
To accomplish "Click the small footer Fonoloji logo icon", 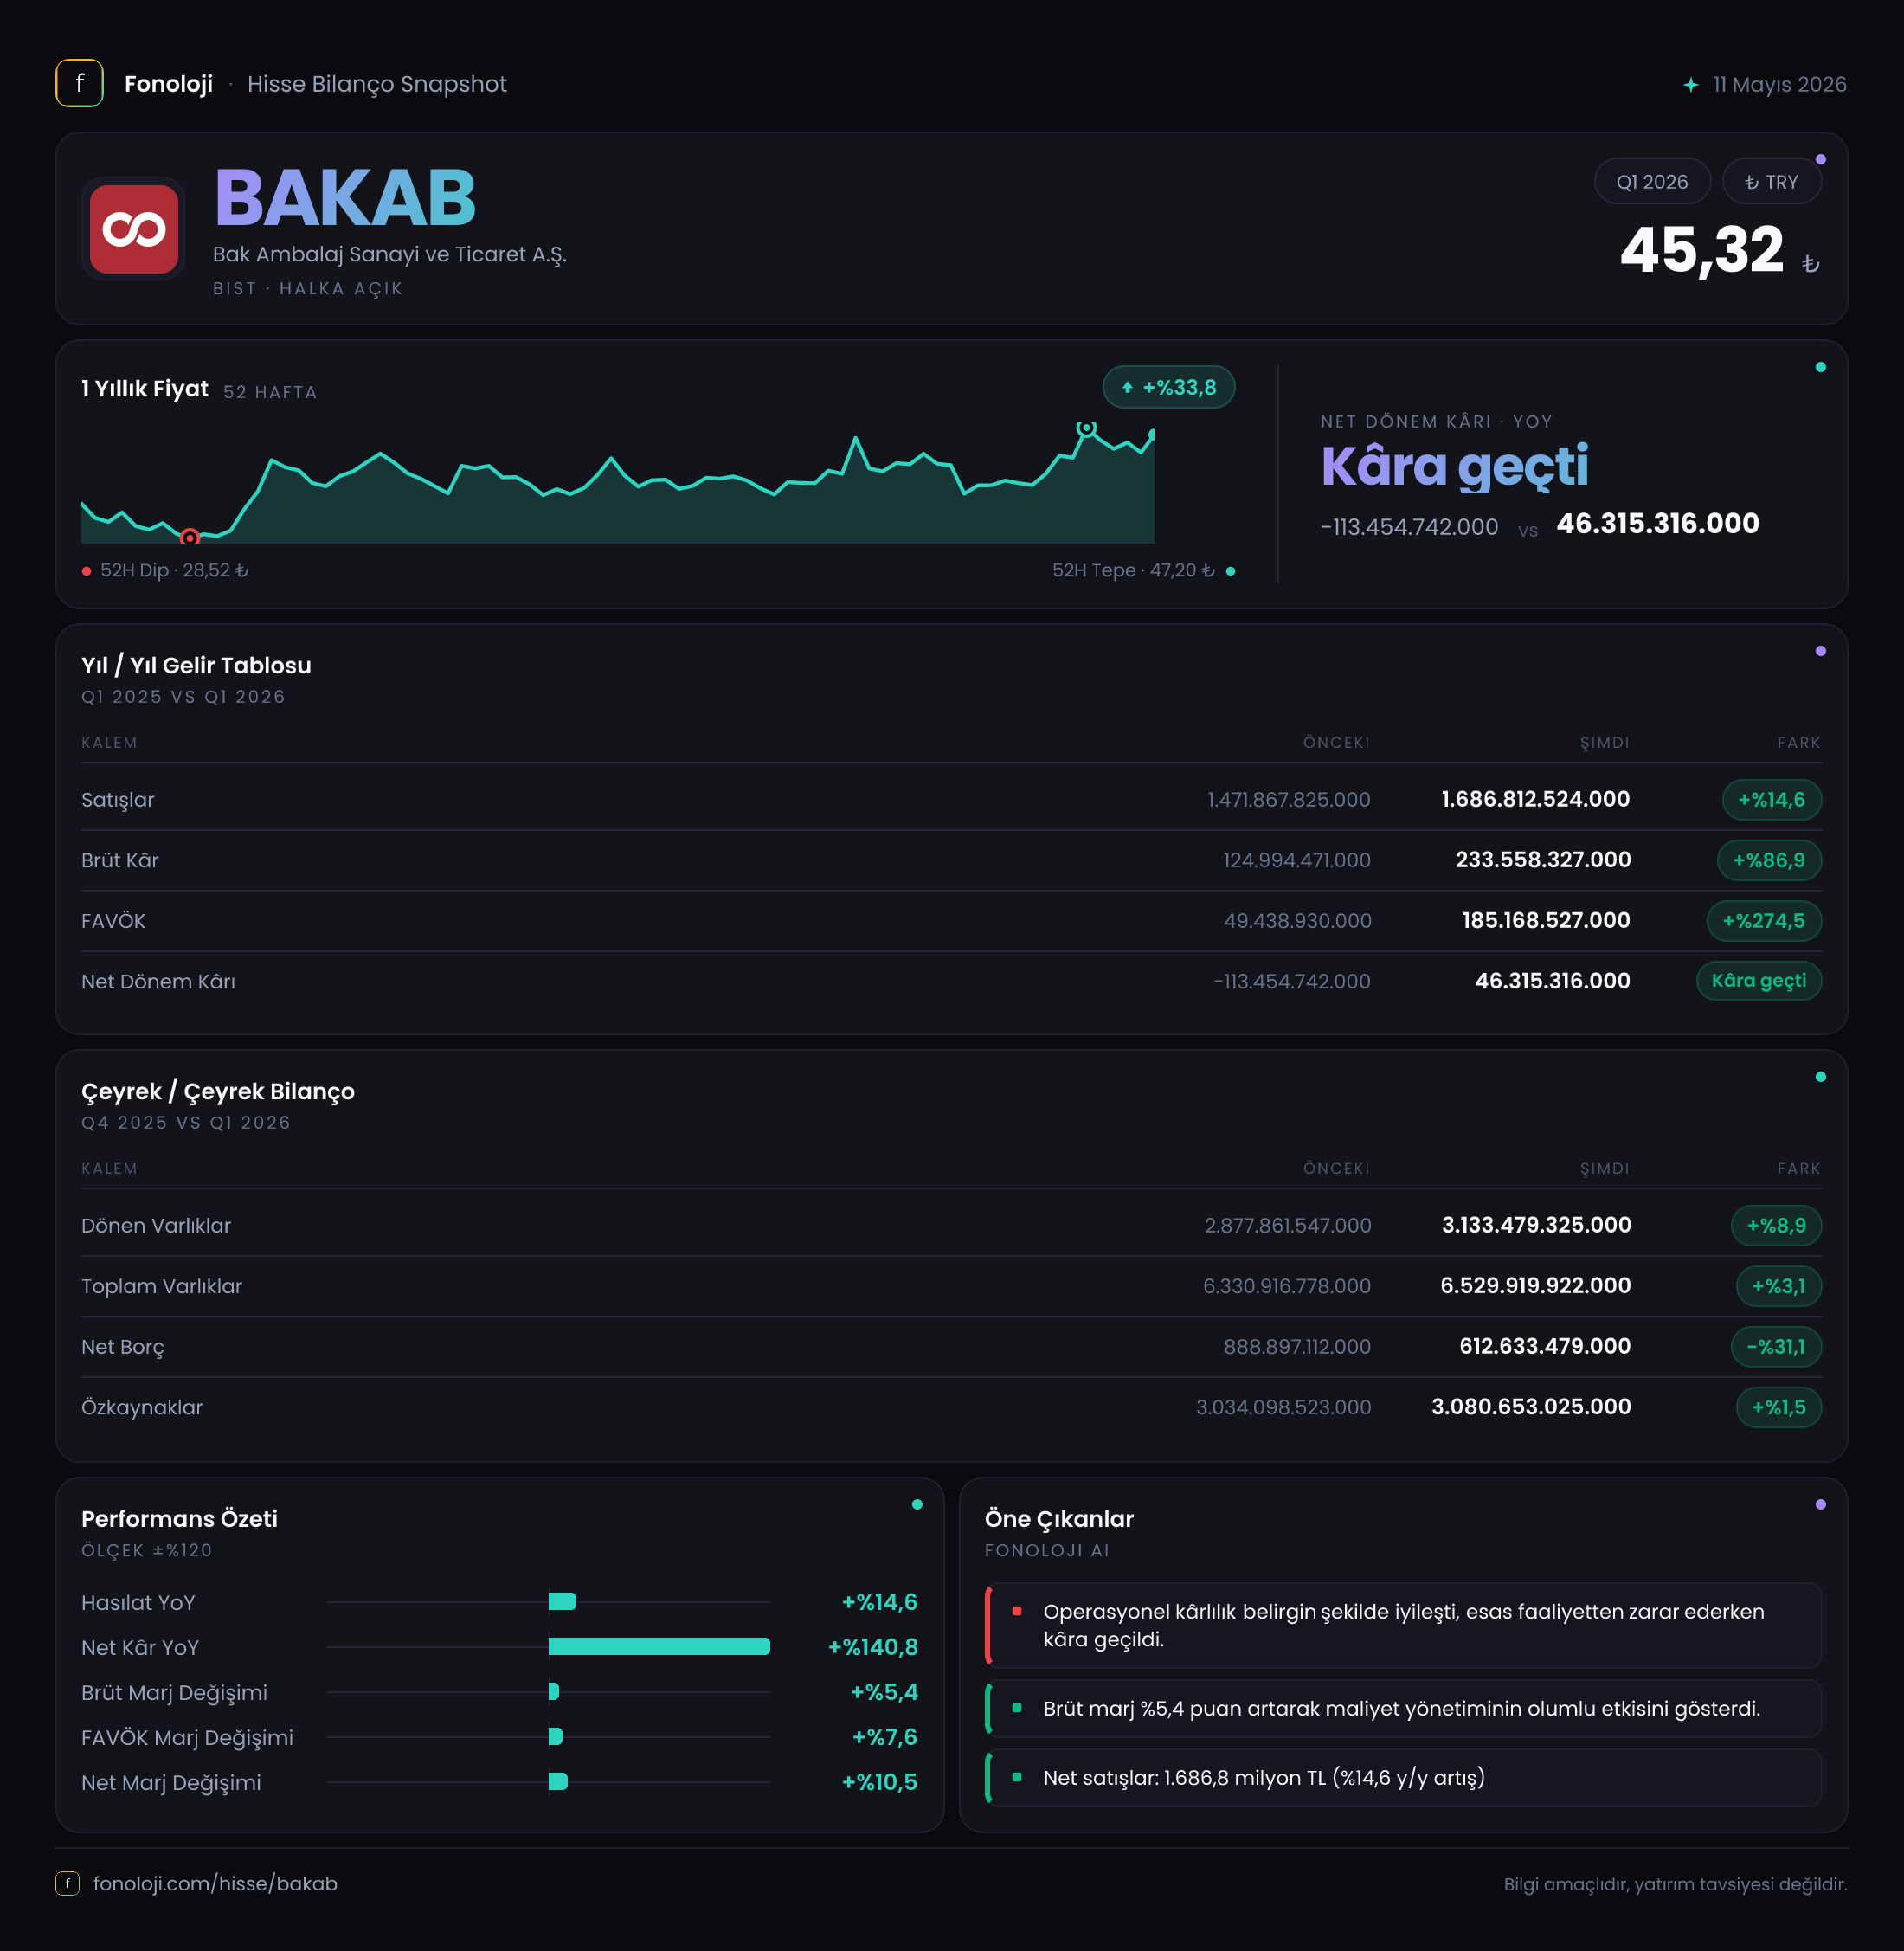I will coord(67,1883).
